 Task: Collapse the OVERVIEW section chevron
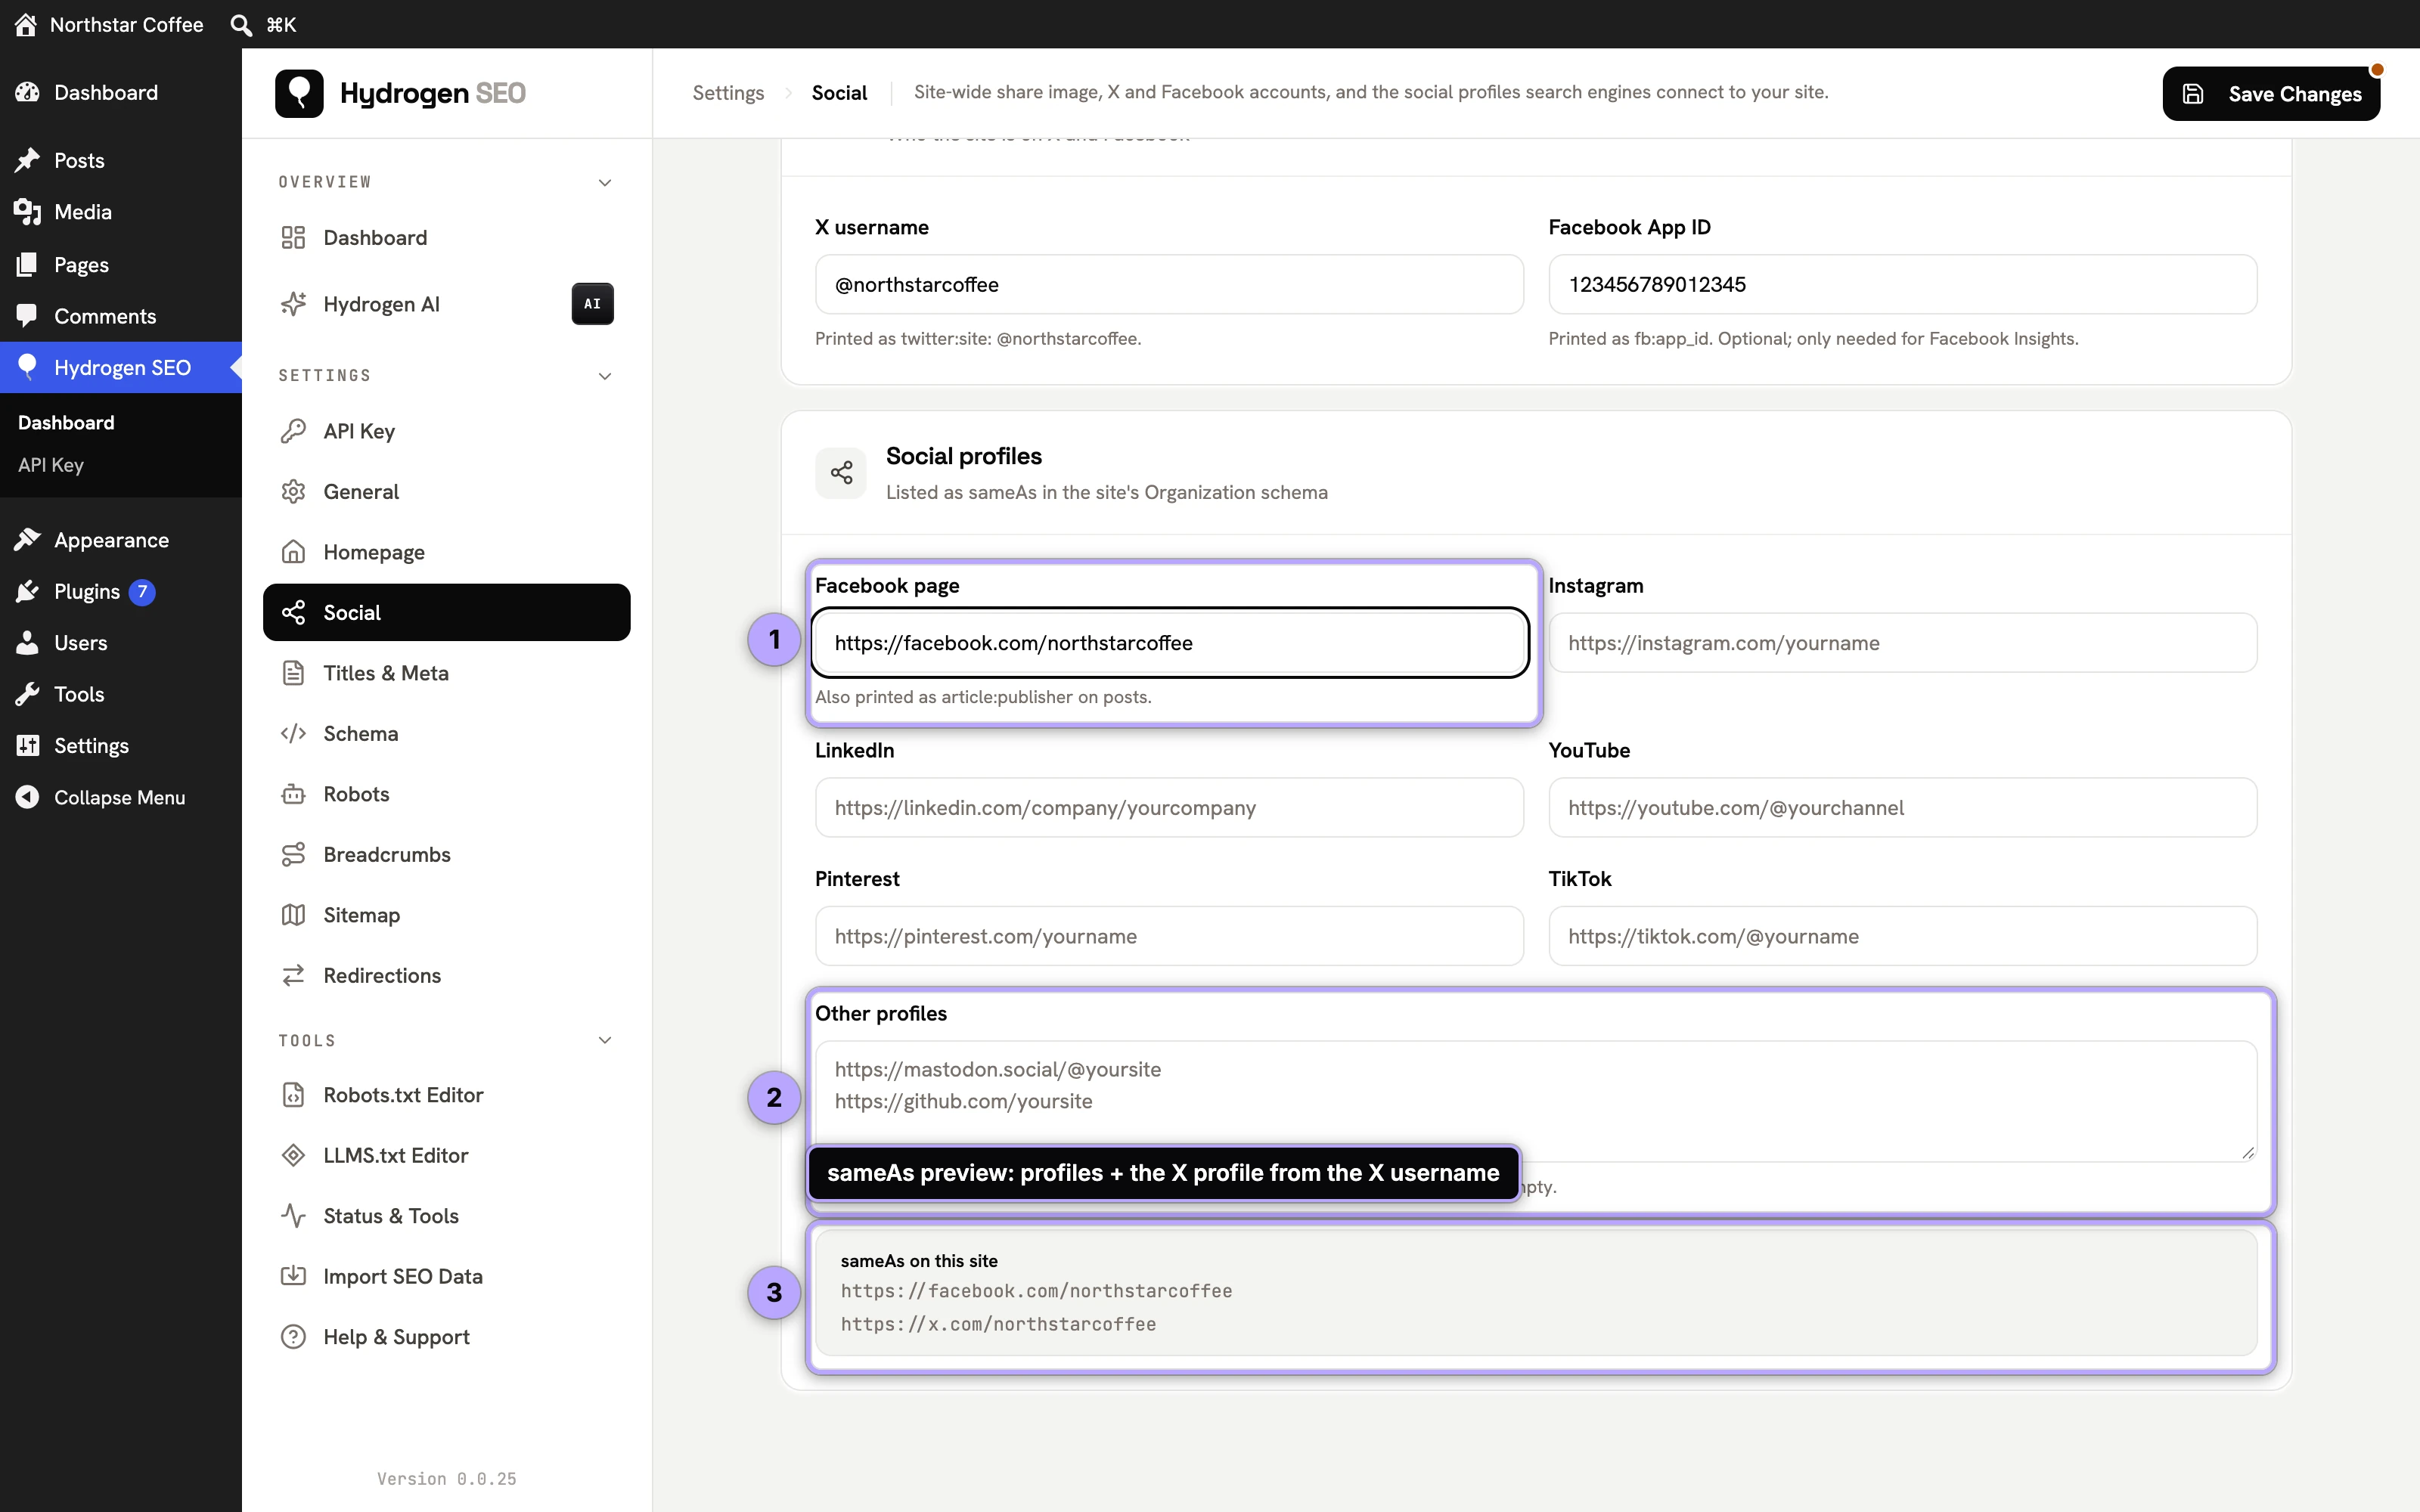point(605,182)
